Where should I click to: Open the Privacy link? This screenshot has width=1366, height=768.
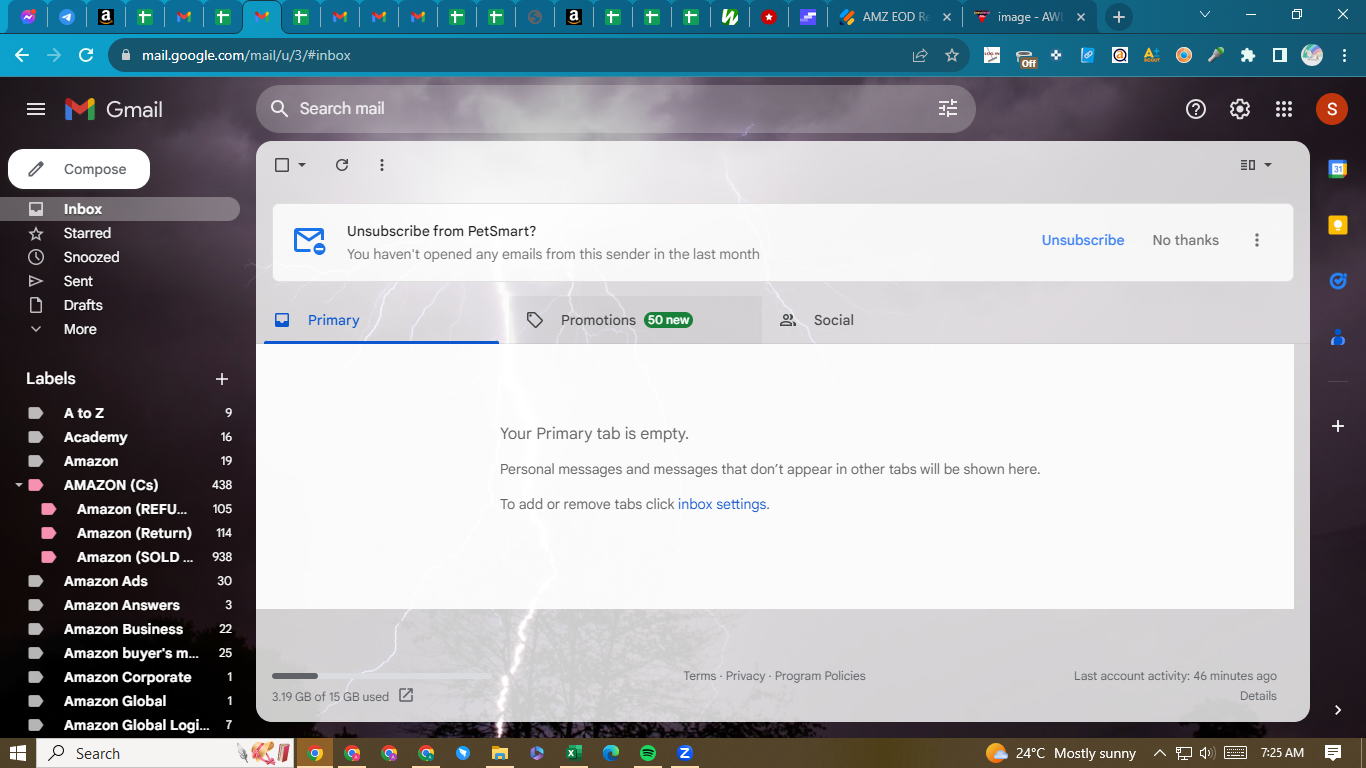745,676
